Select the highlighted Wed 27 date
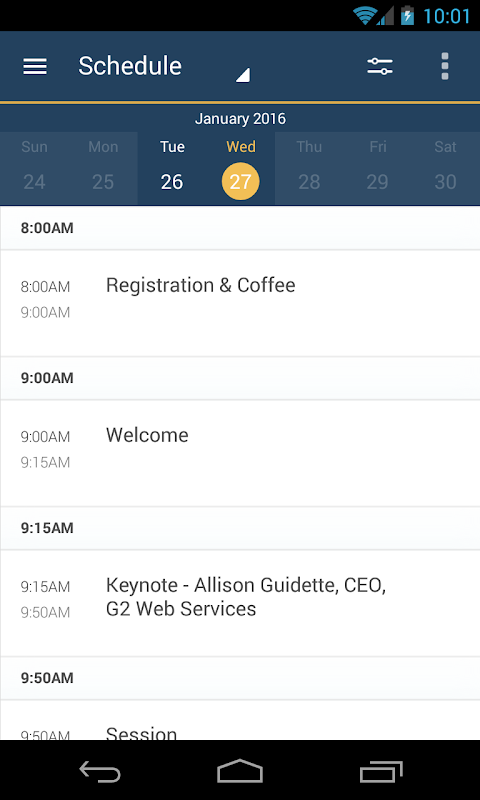Image resolution: width=480 pixels, height=800 pixels. pyautogui.click(x=241, y=169)
